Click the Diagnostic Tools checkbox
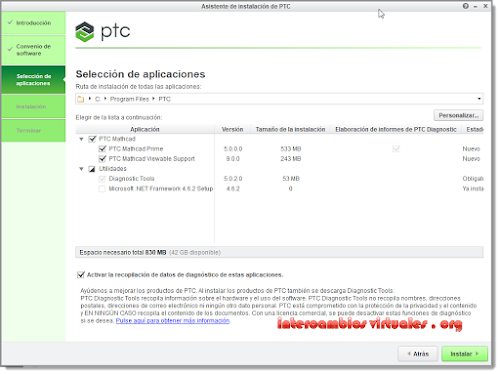500x374 pixels. pos(102,179)
